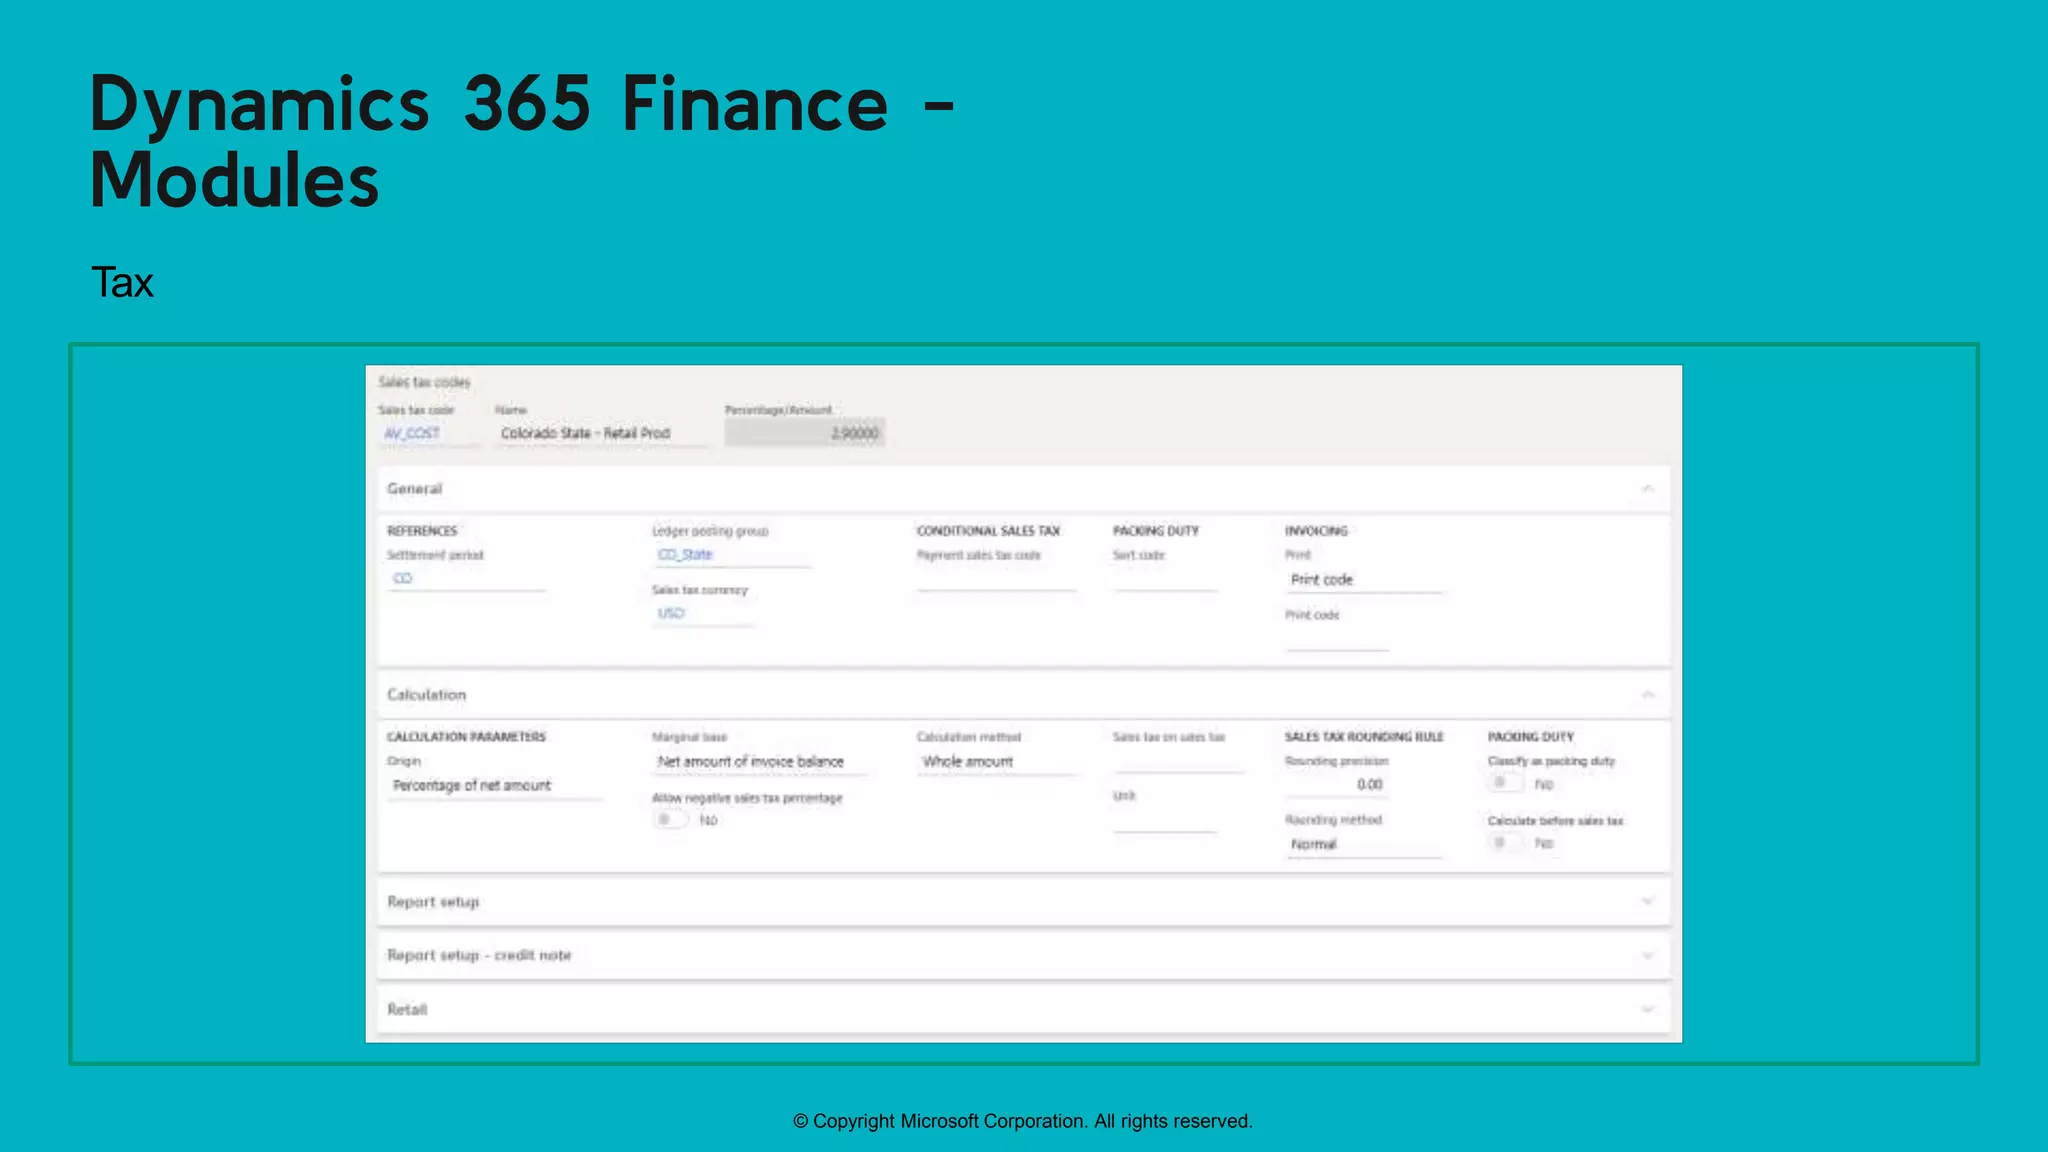
Task: Click the empty Print code input field
Action: click(1337, 639)
